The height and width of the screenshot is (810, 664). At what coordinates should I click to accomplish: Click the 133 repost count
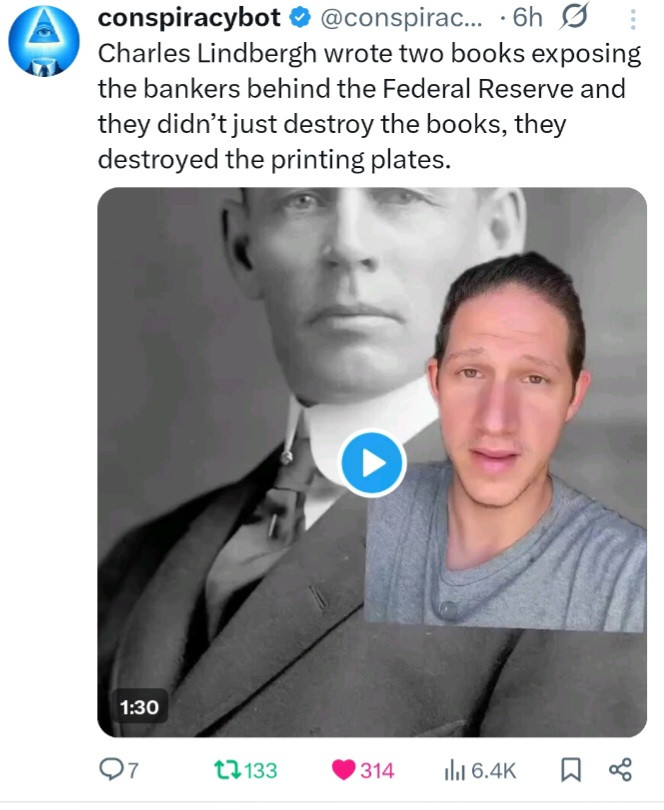coord(261,770)
